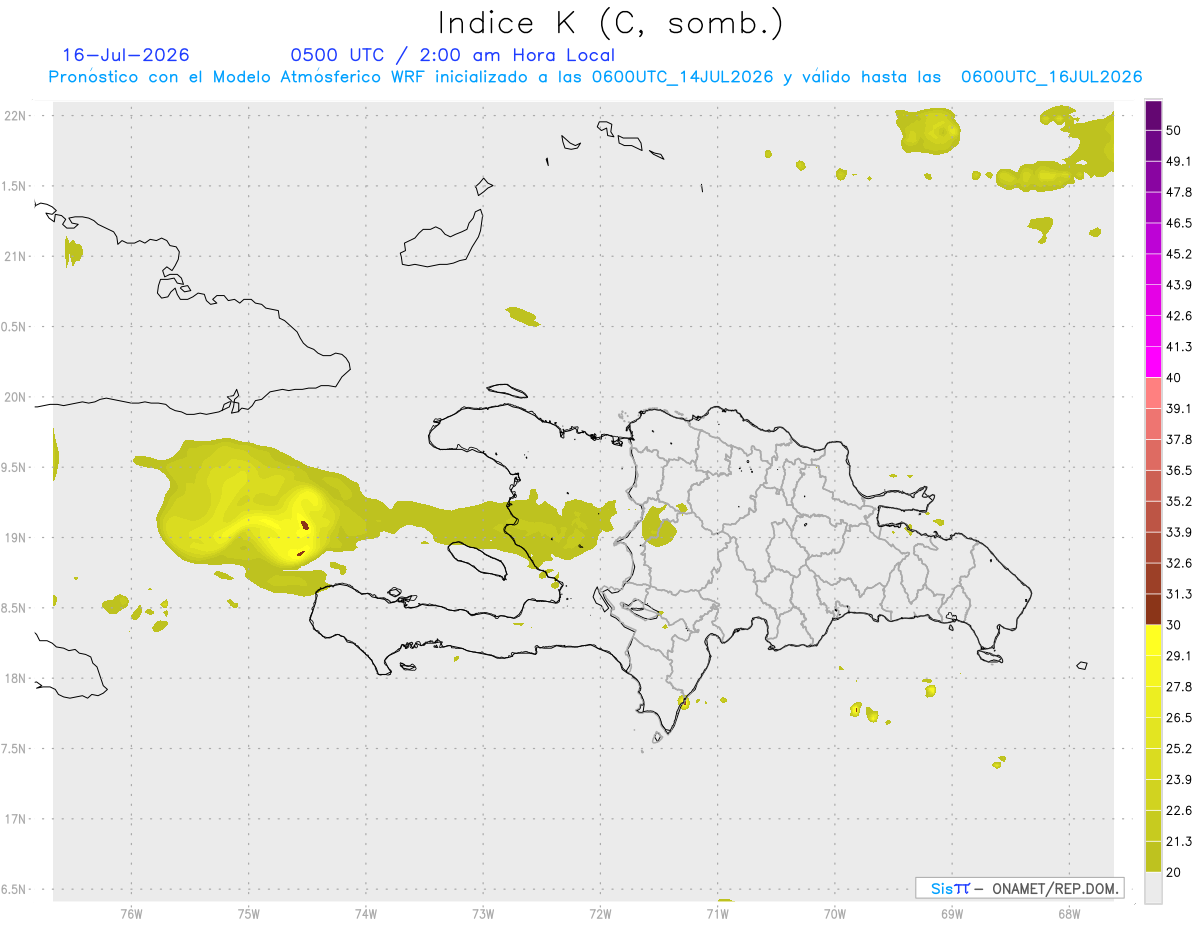Click the legend value 49.1
Viewport: 1200px width, 927px height.
tap(1179, 161)
